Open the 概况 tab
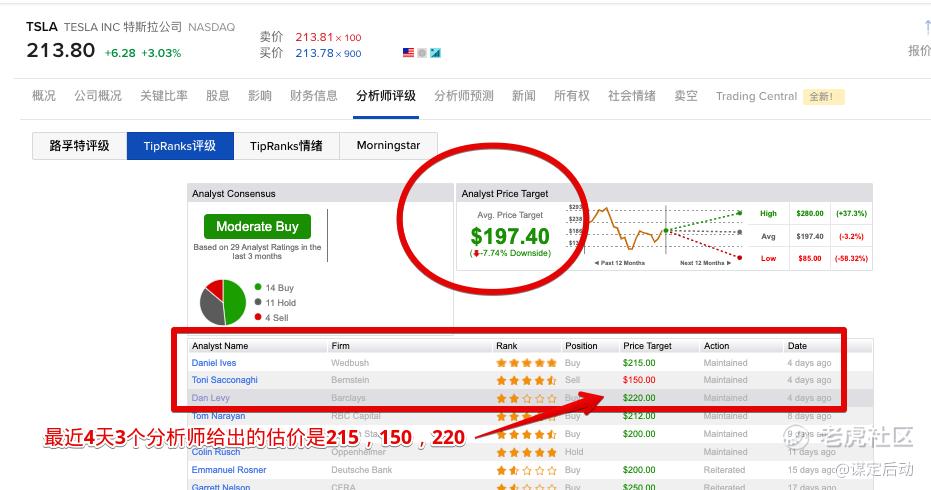 pyautogui.click(x=43, y=96)
